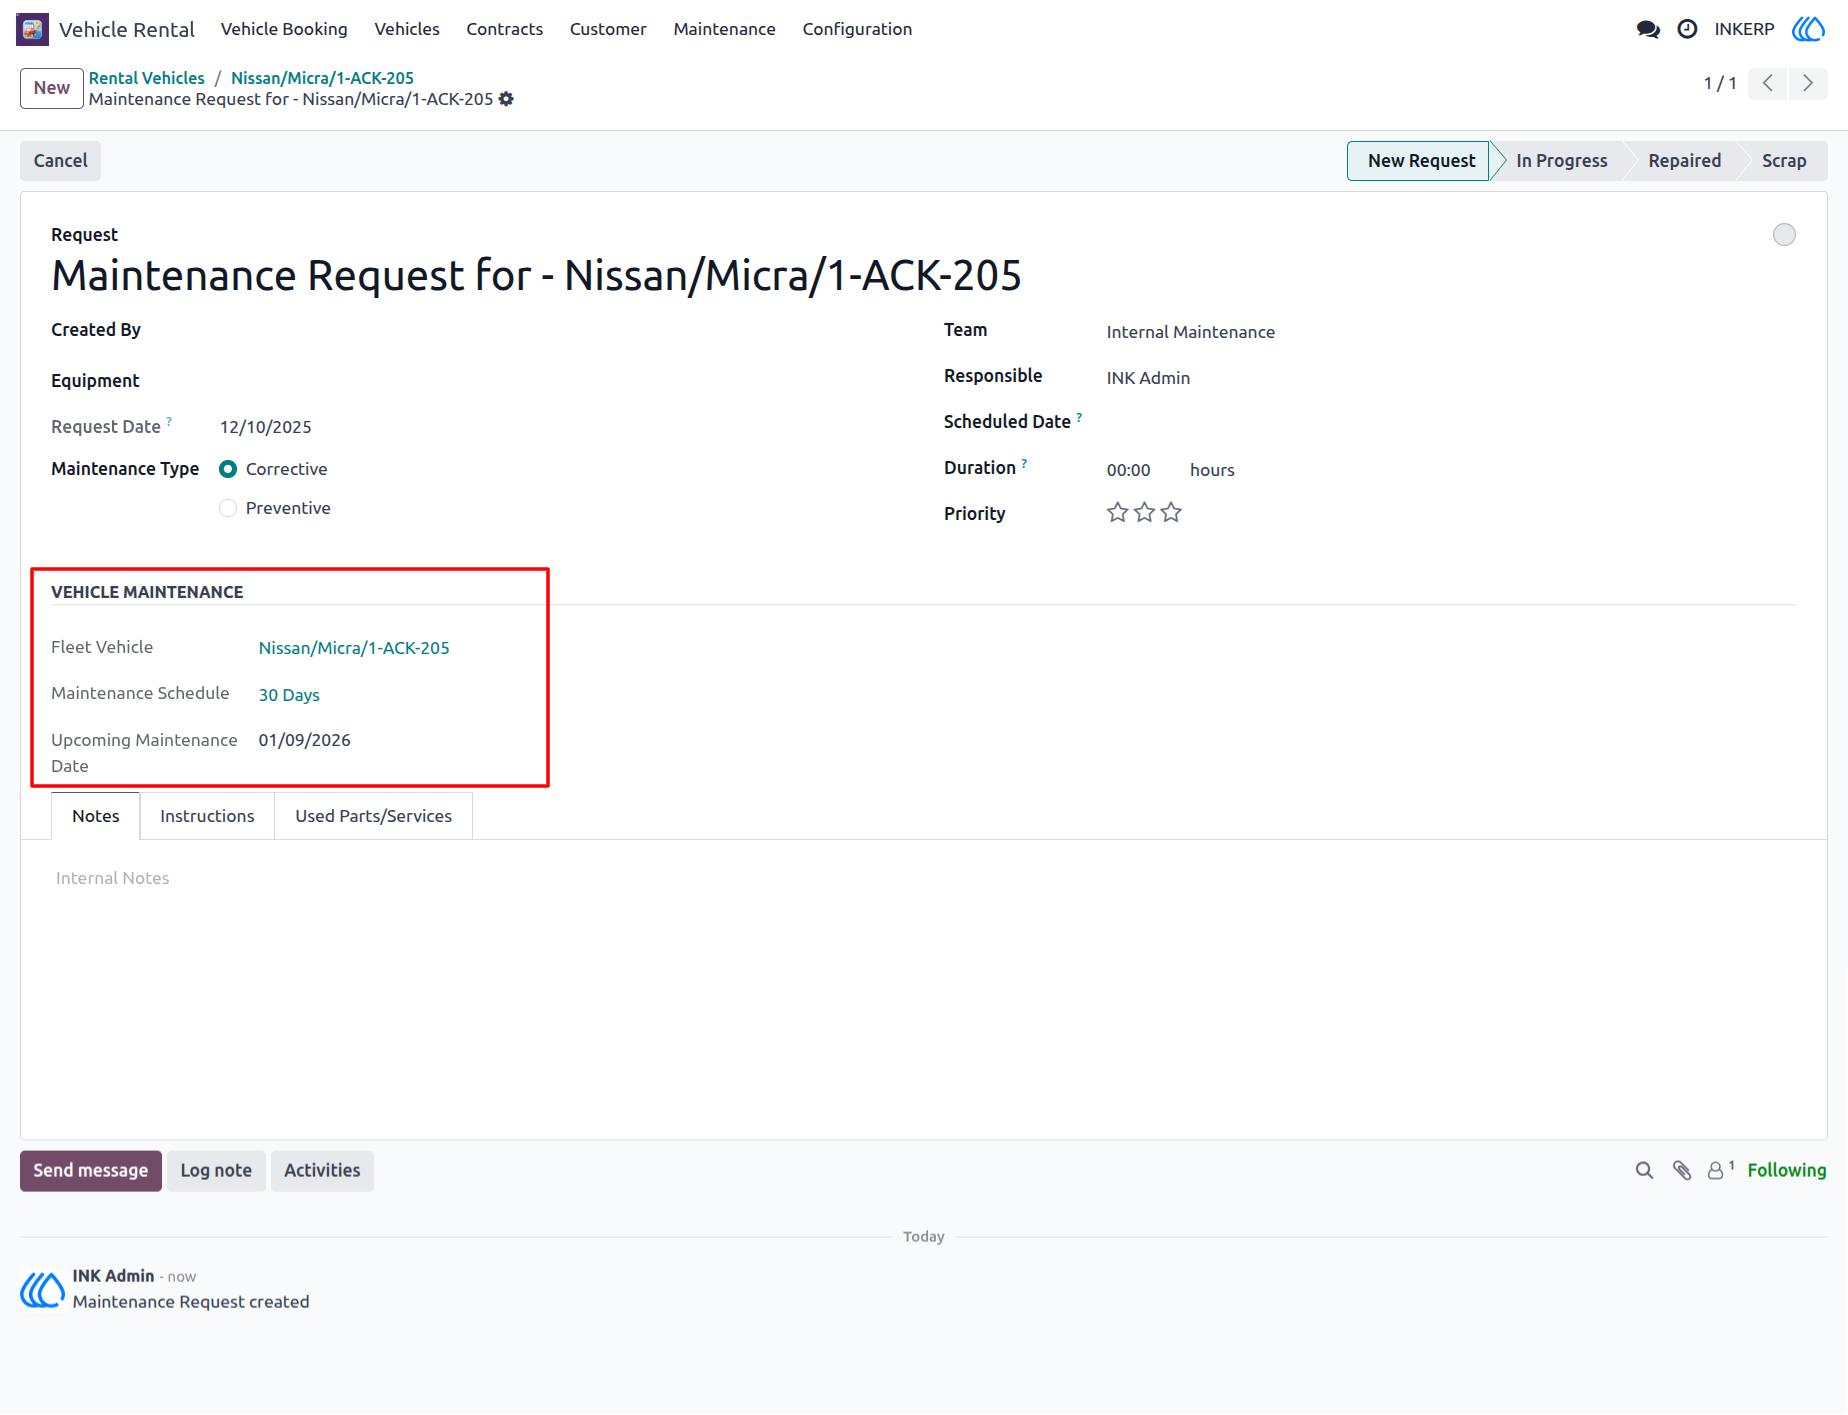The image size is (1848, 1415).
Task: Set priority to first star
Action: point(1117,513)
